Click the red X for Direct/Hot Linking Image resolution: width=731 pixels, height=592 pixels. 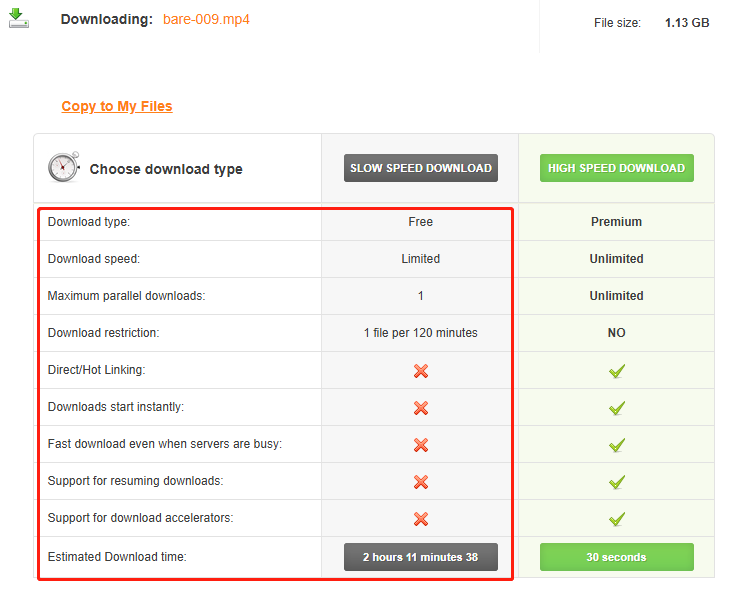[421, 371]
